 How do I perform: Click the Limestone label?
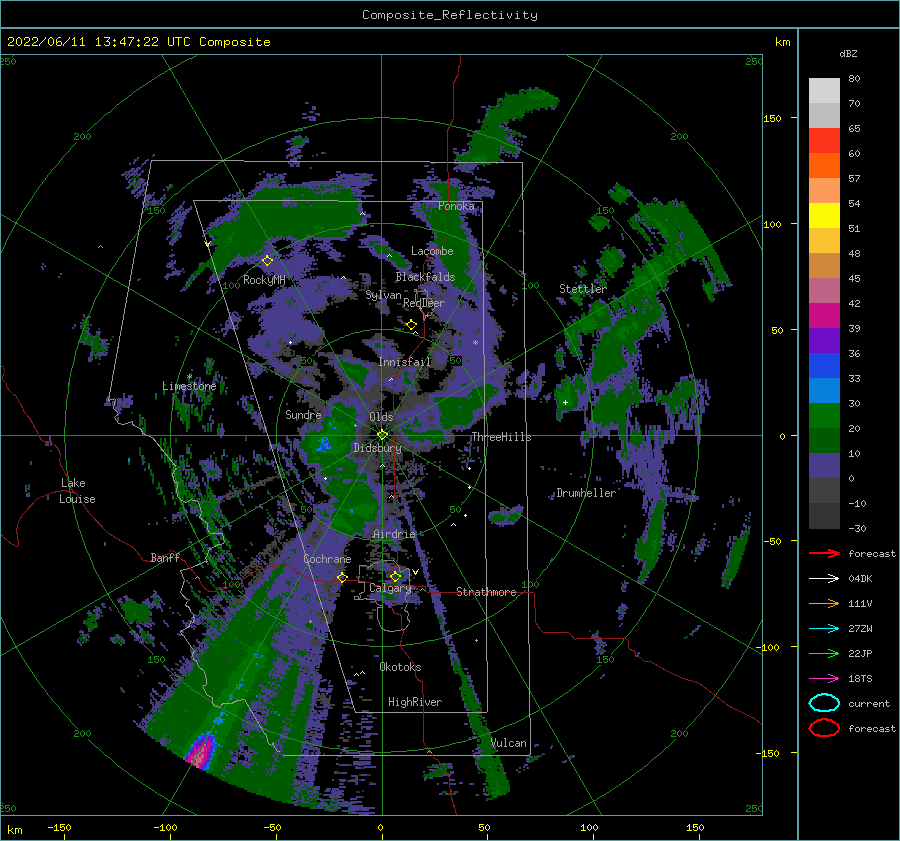pyautogui.click(x=189, y=386)
